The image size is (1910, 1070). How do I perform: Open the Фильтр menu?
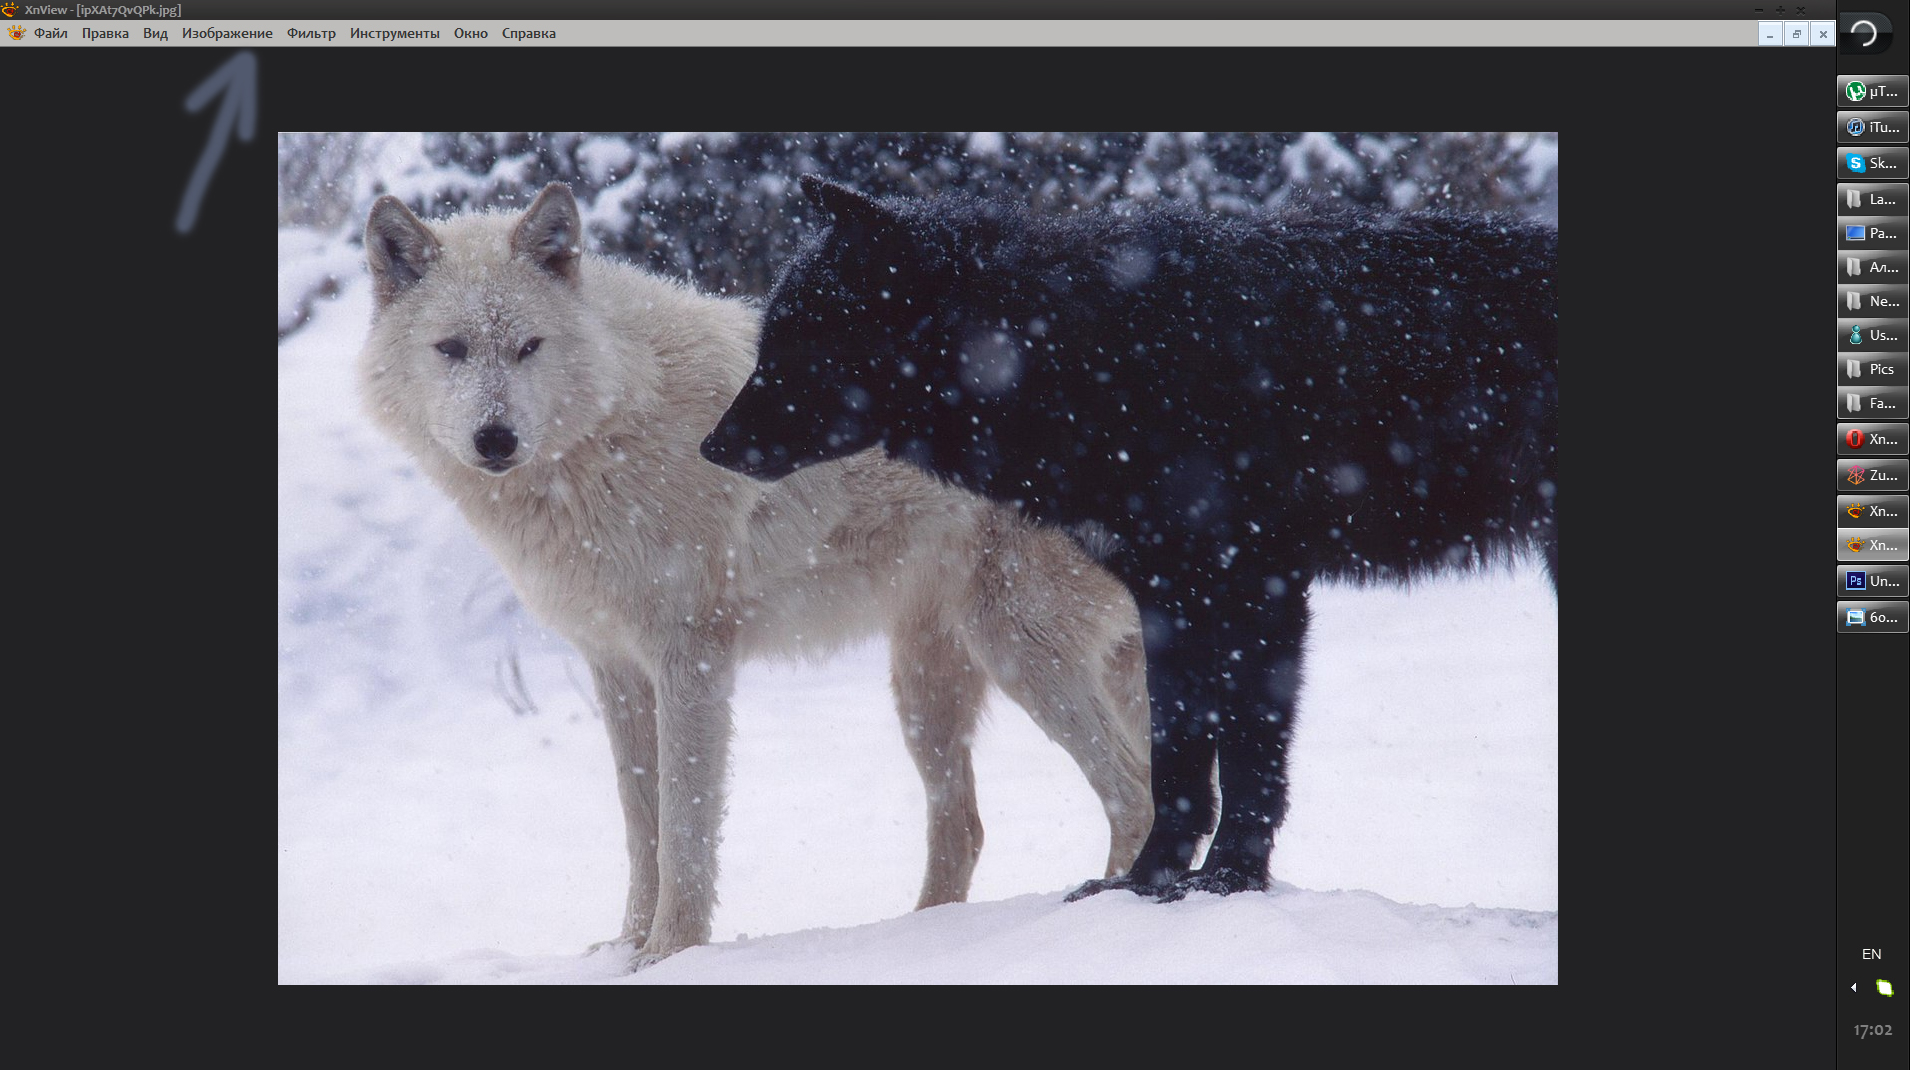tap(311, 33)
